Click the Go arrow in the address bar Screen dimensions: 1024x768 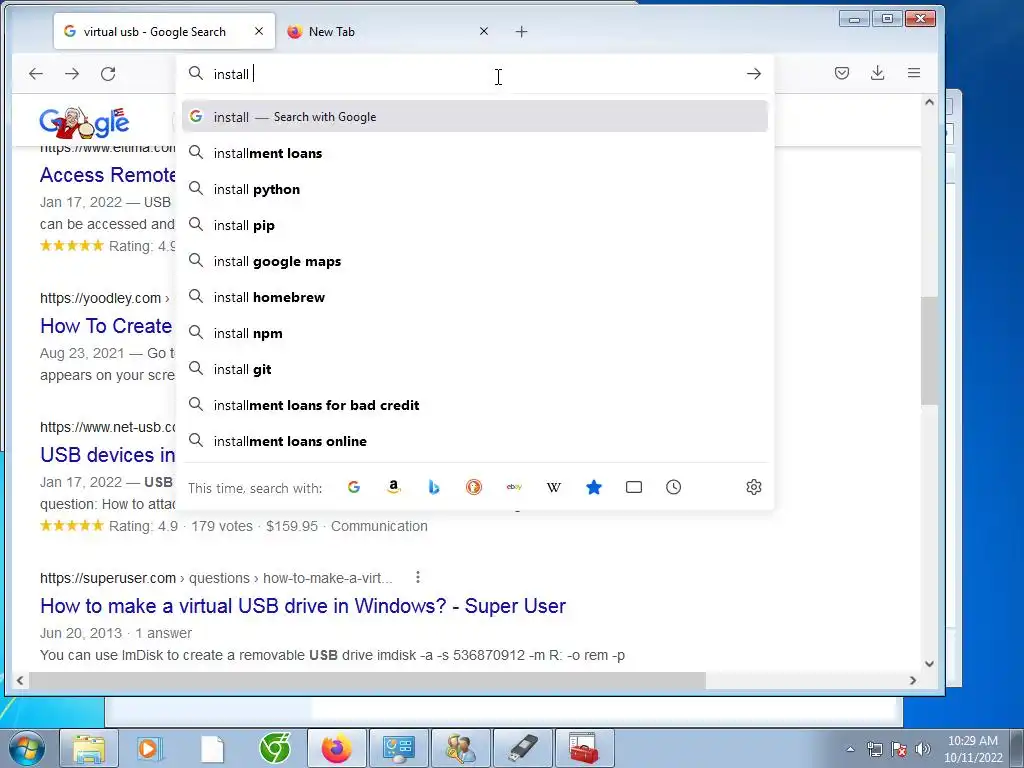coord(754,74)
